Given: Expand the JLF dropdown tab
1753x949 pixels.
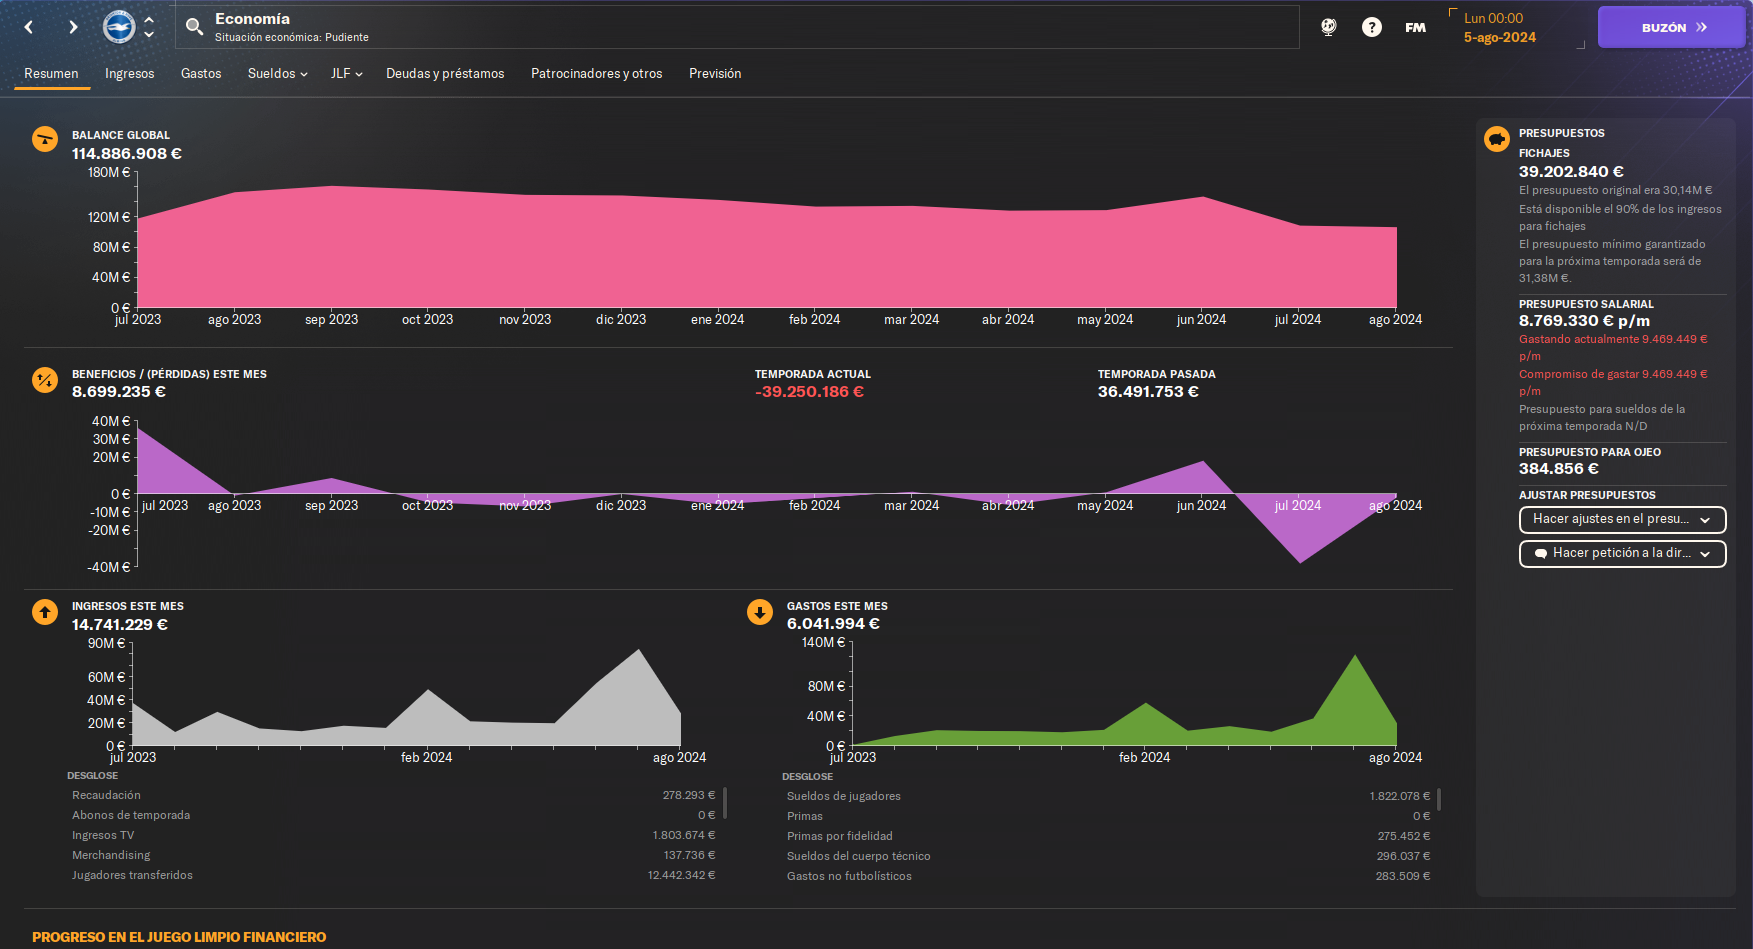Looking at the screenshot, I should pos(346,73).
